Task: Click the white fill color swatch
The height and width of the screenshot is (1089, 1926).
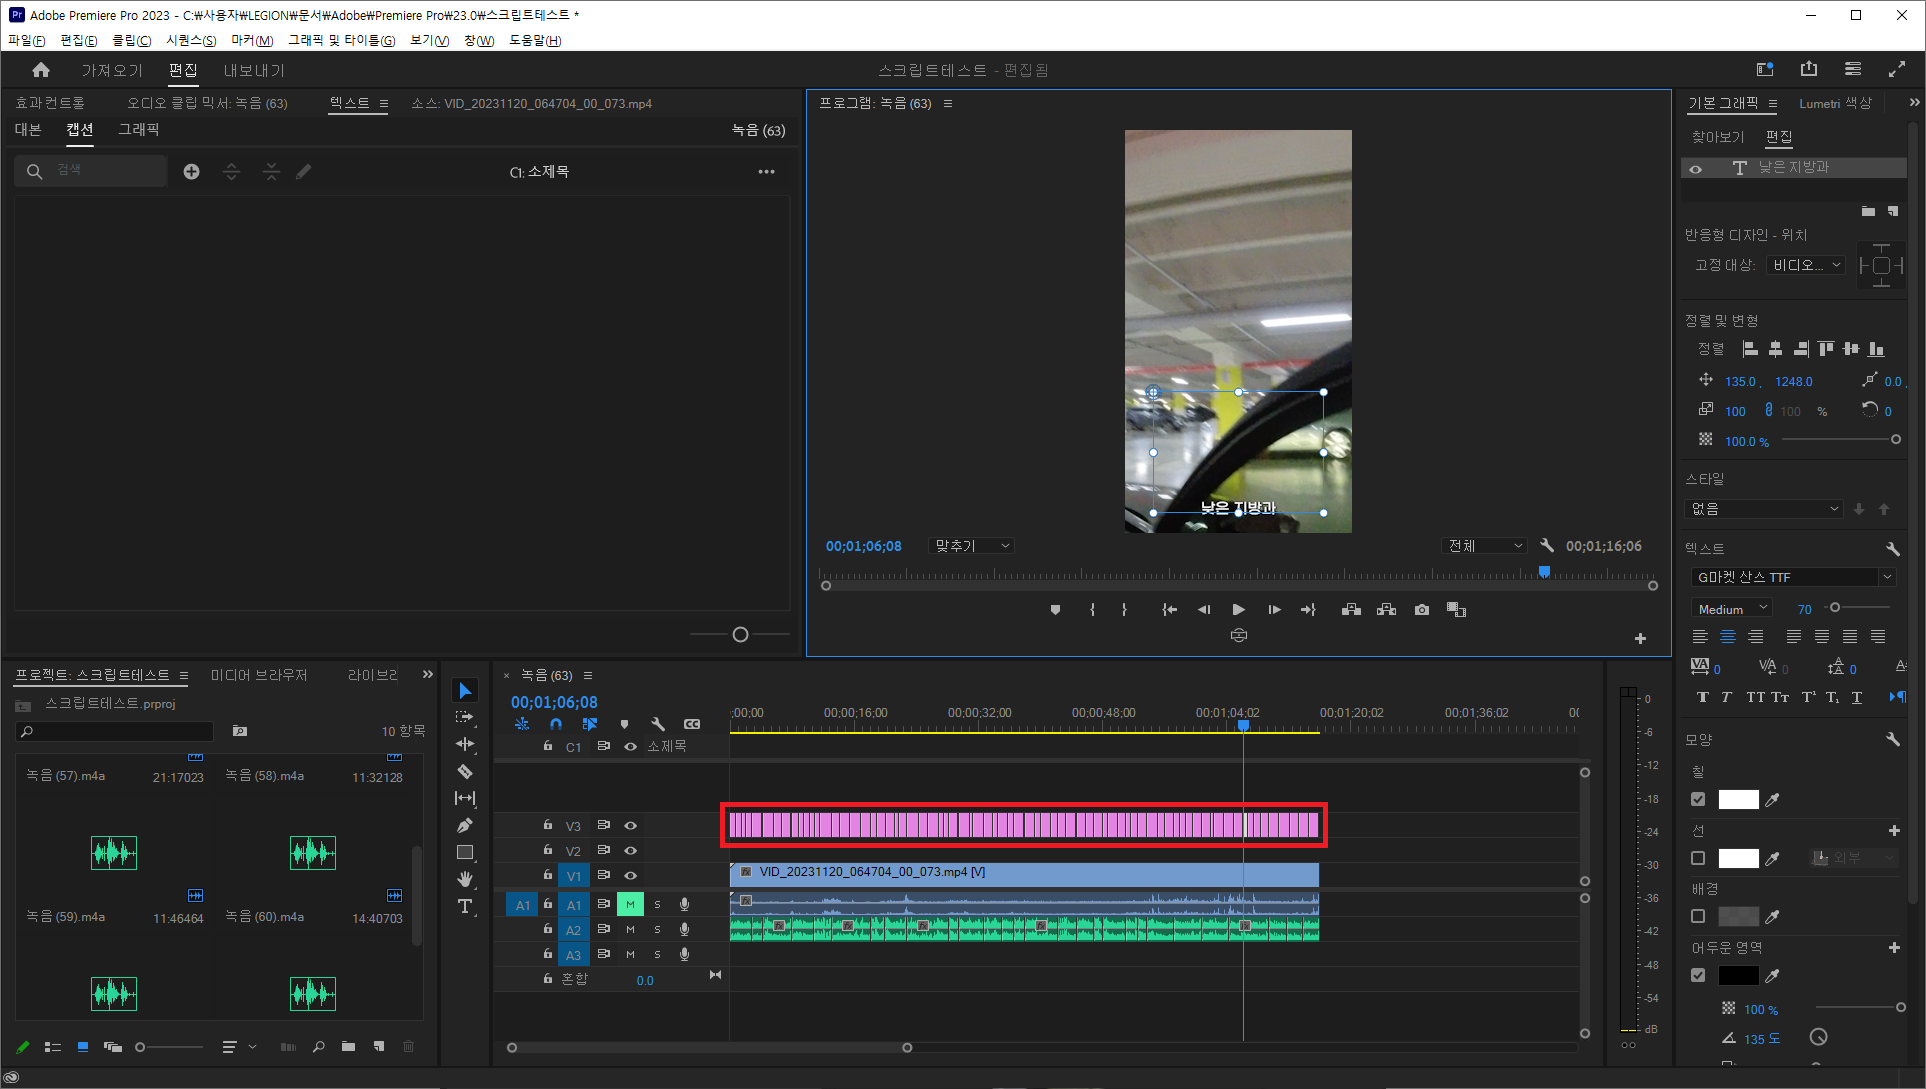Action: (x=1738, y=799)
